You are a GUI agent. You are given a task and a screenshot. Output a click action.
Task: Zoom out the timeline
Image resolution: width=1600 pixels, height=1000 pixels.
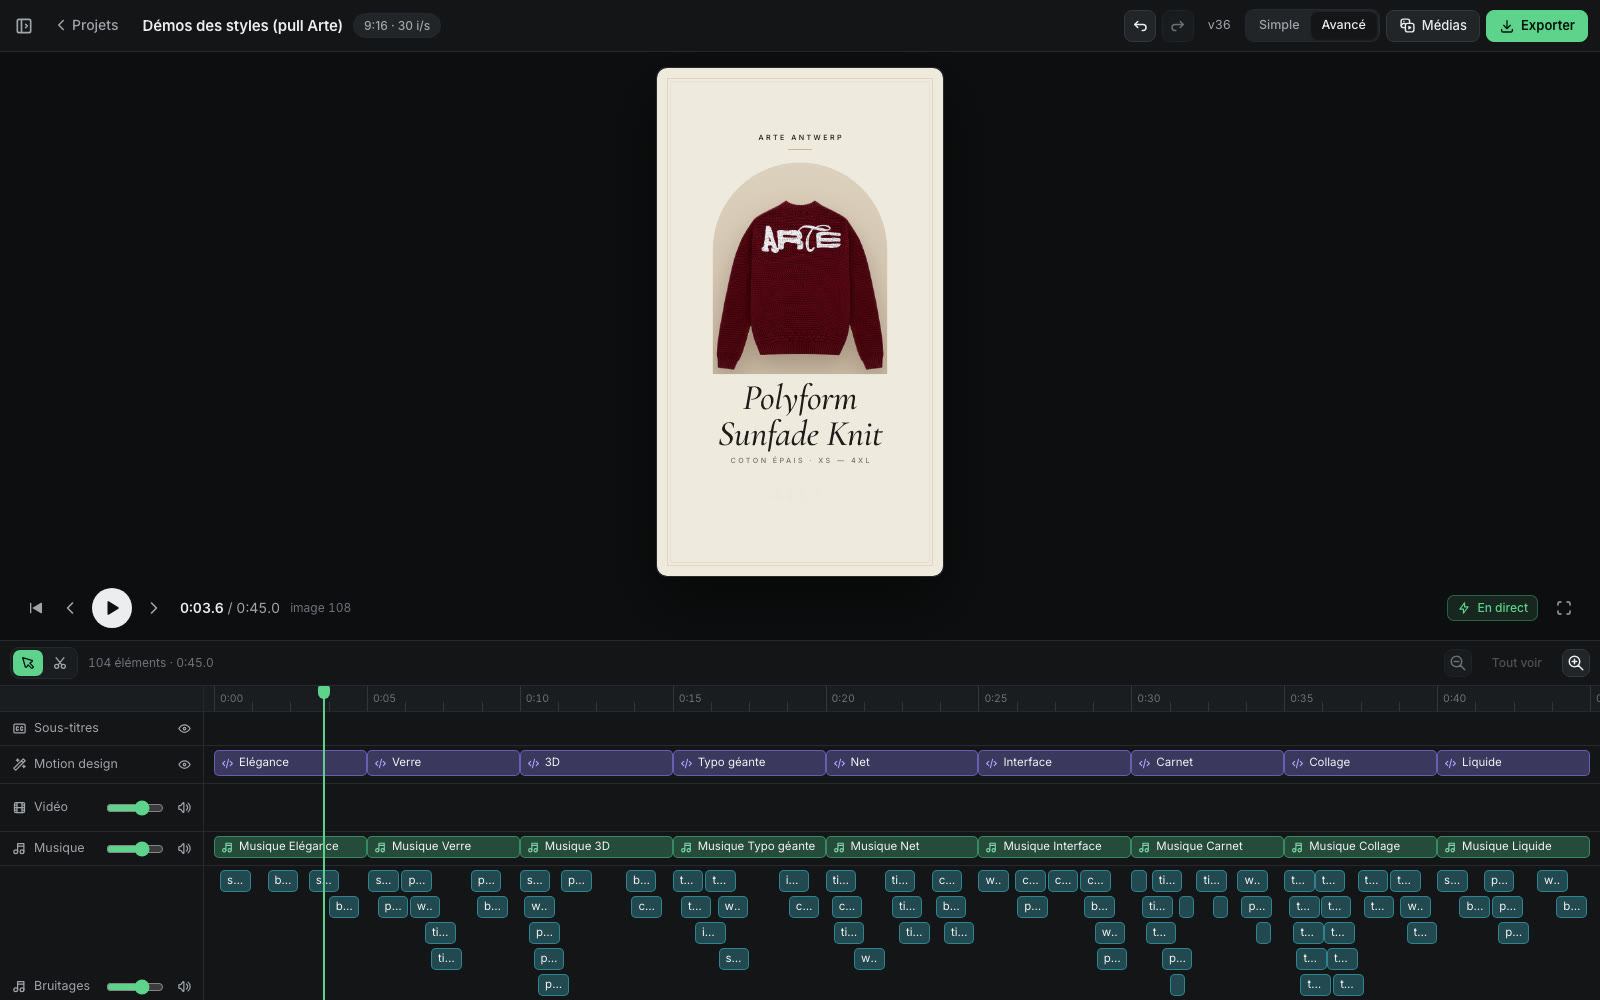(x=1458, y=663)
